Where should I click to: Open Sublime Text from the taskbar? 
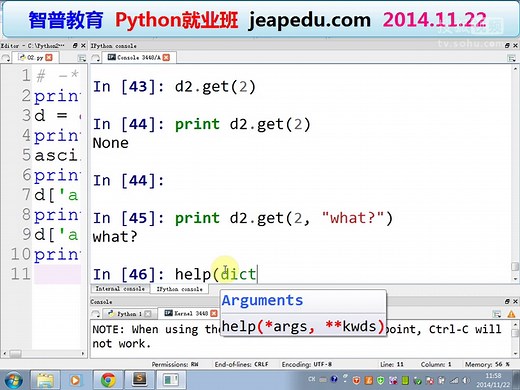coord(139,380)
